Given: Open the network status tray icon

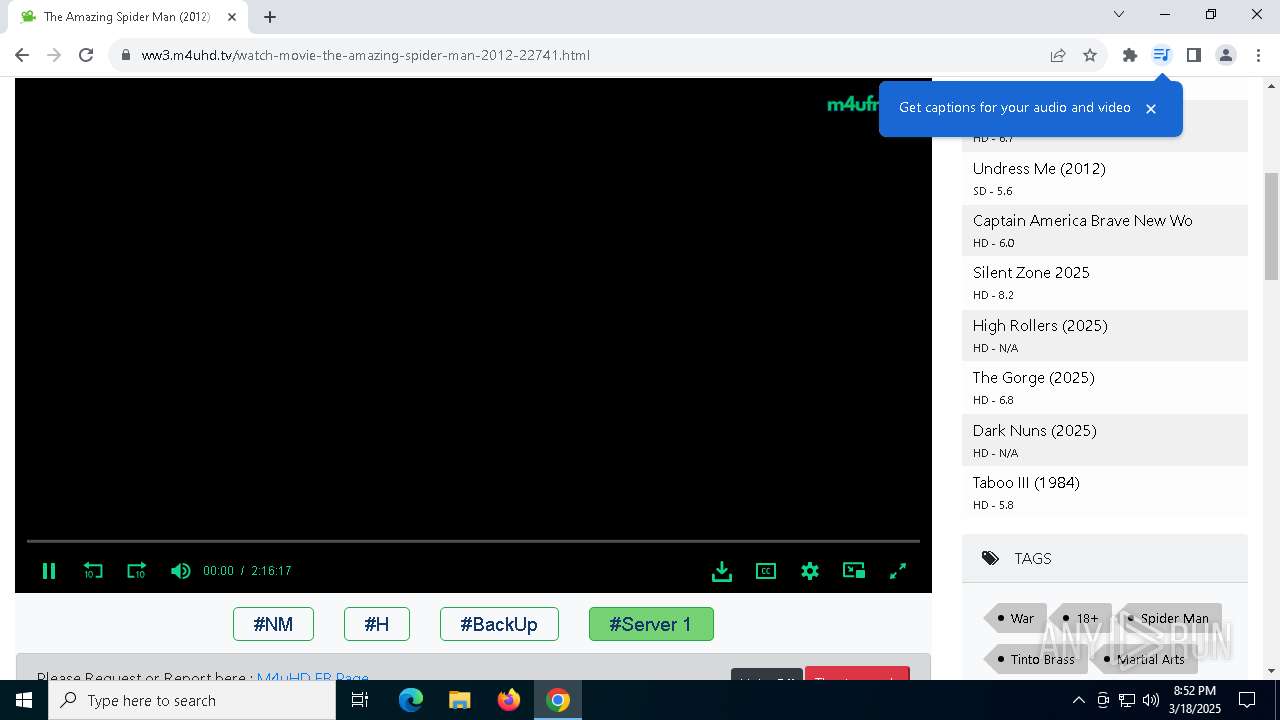Looking at the screenshot, I should tap(1127, 700).
